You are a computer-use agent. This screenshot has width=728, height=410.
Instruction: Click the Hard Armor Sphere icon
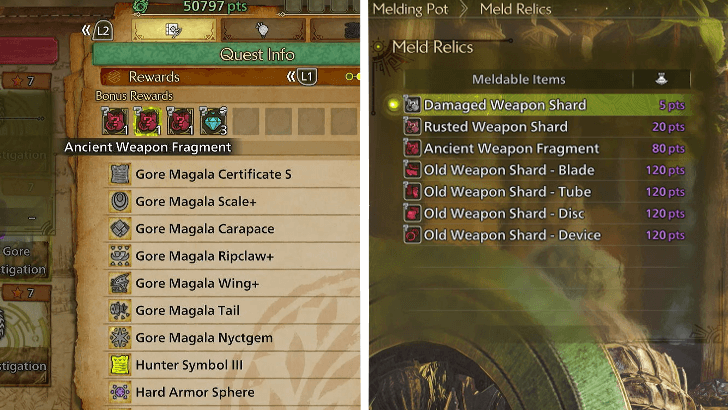(x=120, y=392)
